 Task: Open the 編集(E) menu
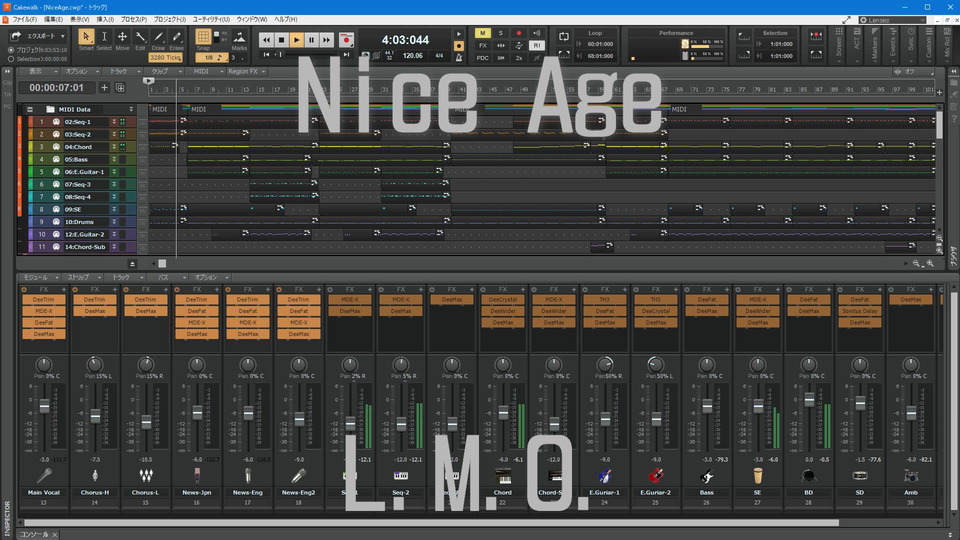coord(53,20)
